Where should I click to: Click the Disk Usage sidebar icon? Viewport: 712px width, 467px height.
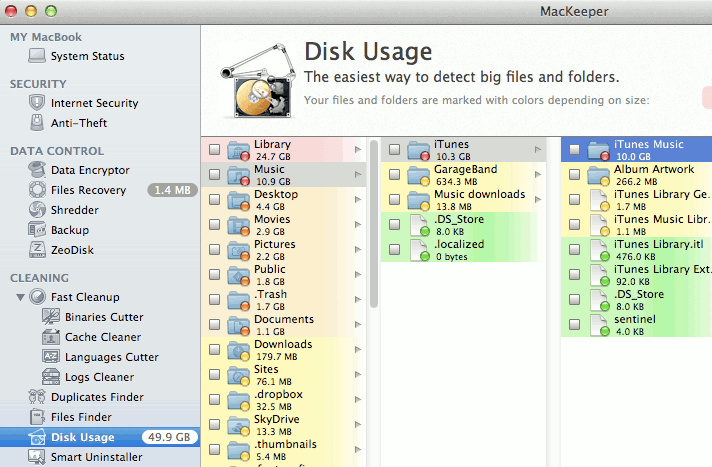(37, 437)
